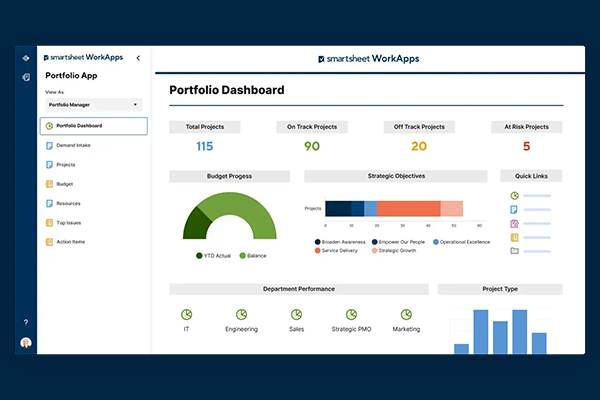Click the Action Items sidebar link

tap(70, 242)
